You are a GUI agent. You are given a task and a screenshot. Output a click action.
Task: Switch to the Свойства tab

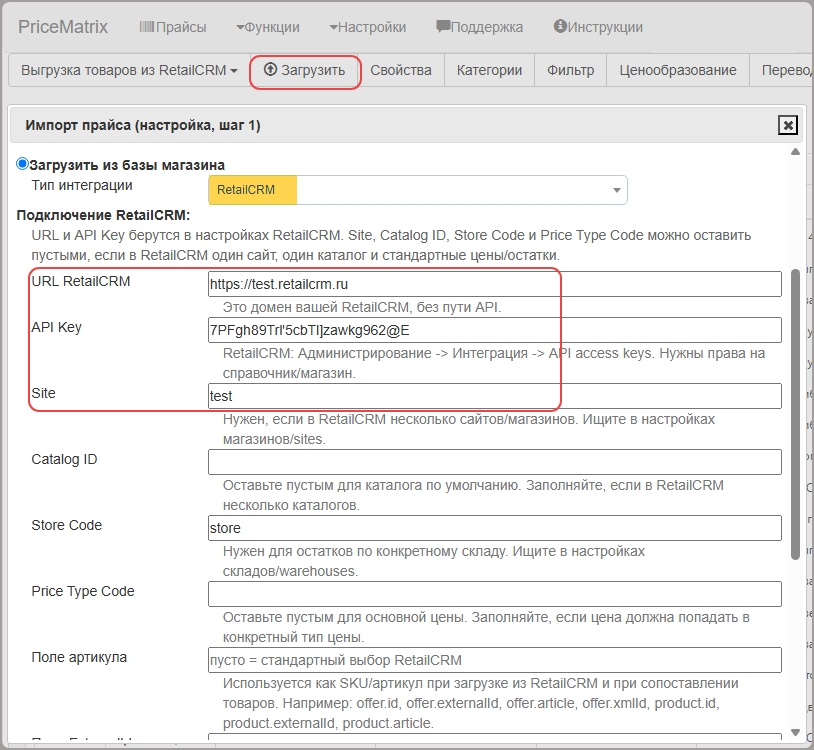click(401, 70)
